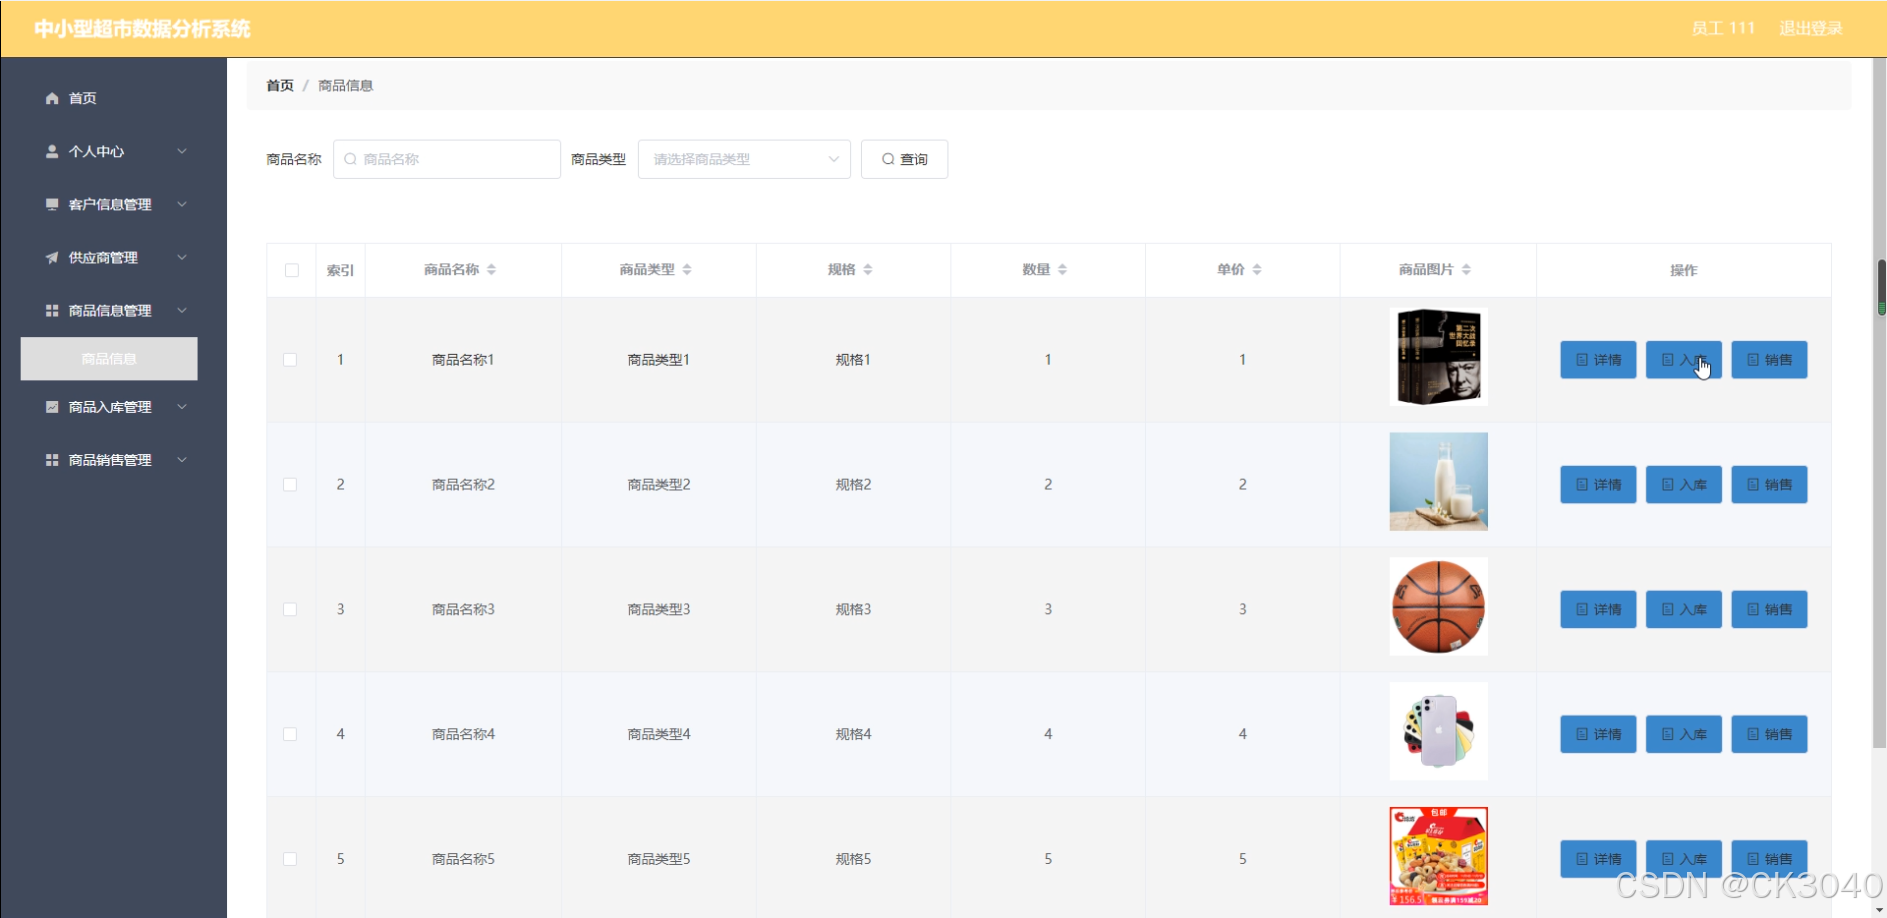Click the 查询 search button
1887x918 pixels.
pos(904,159)
